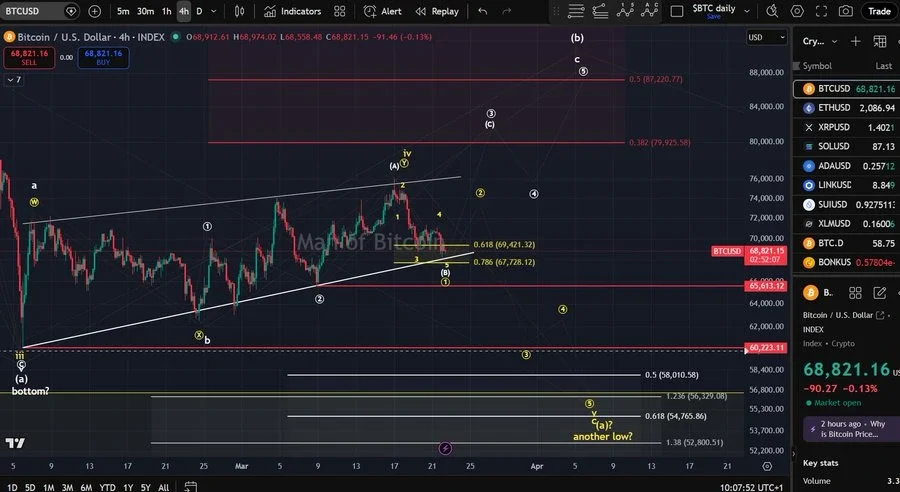Screen dimensions: 900x492
Task: Redo the last chart action
Action: [506, 11]
